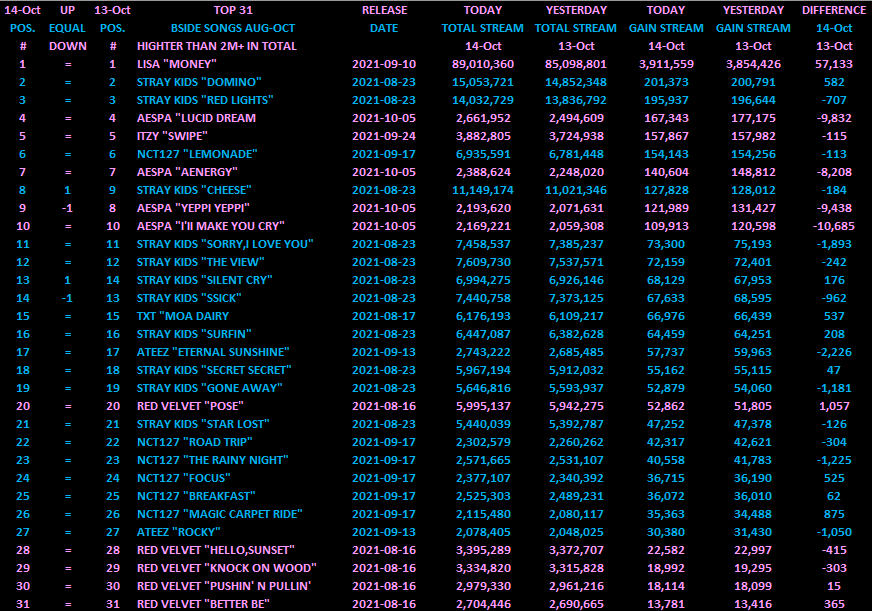Click the UP EQUAL DOWN column header
The image size is (872, 611).
67,28
